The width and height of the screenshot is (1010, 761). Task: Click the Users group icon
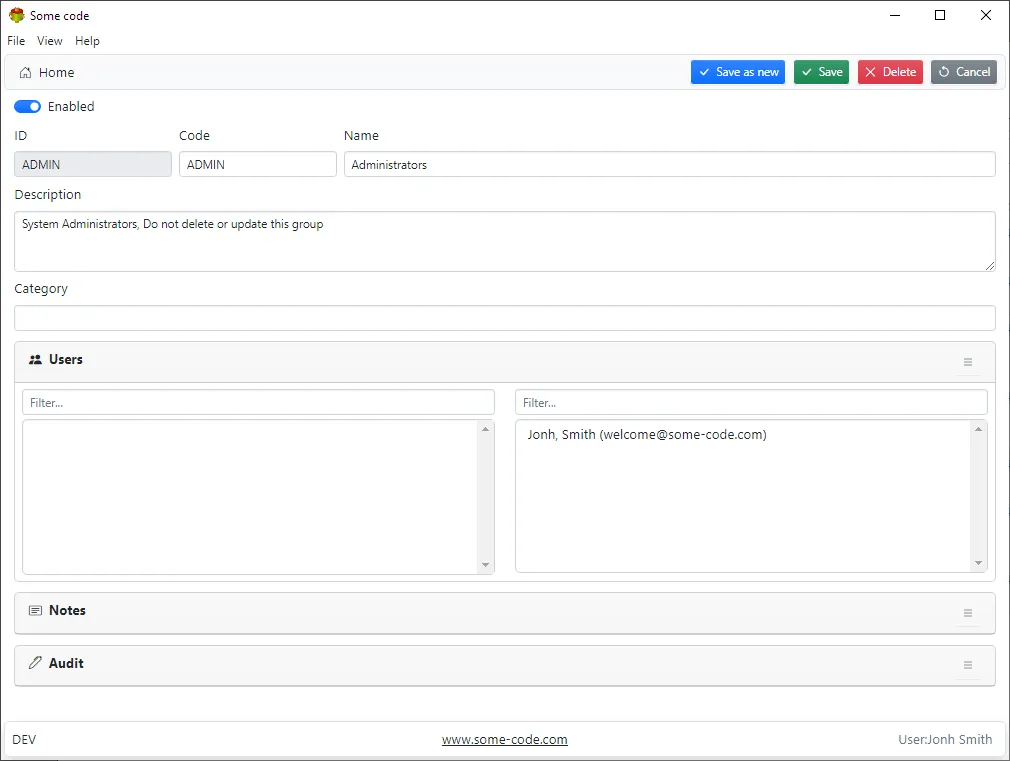(x=35, y=360)
